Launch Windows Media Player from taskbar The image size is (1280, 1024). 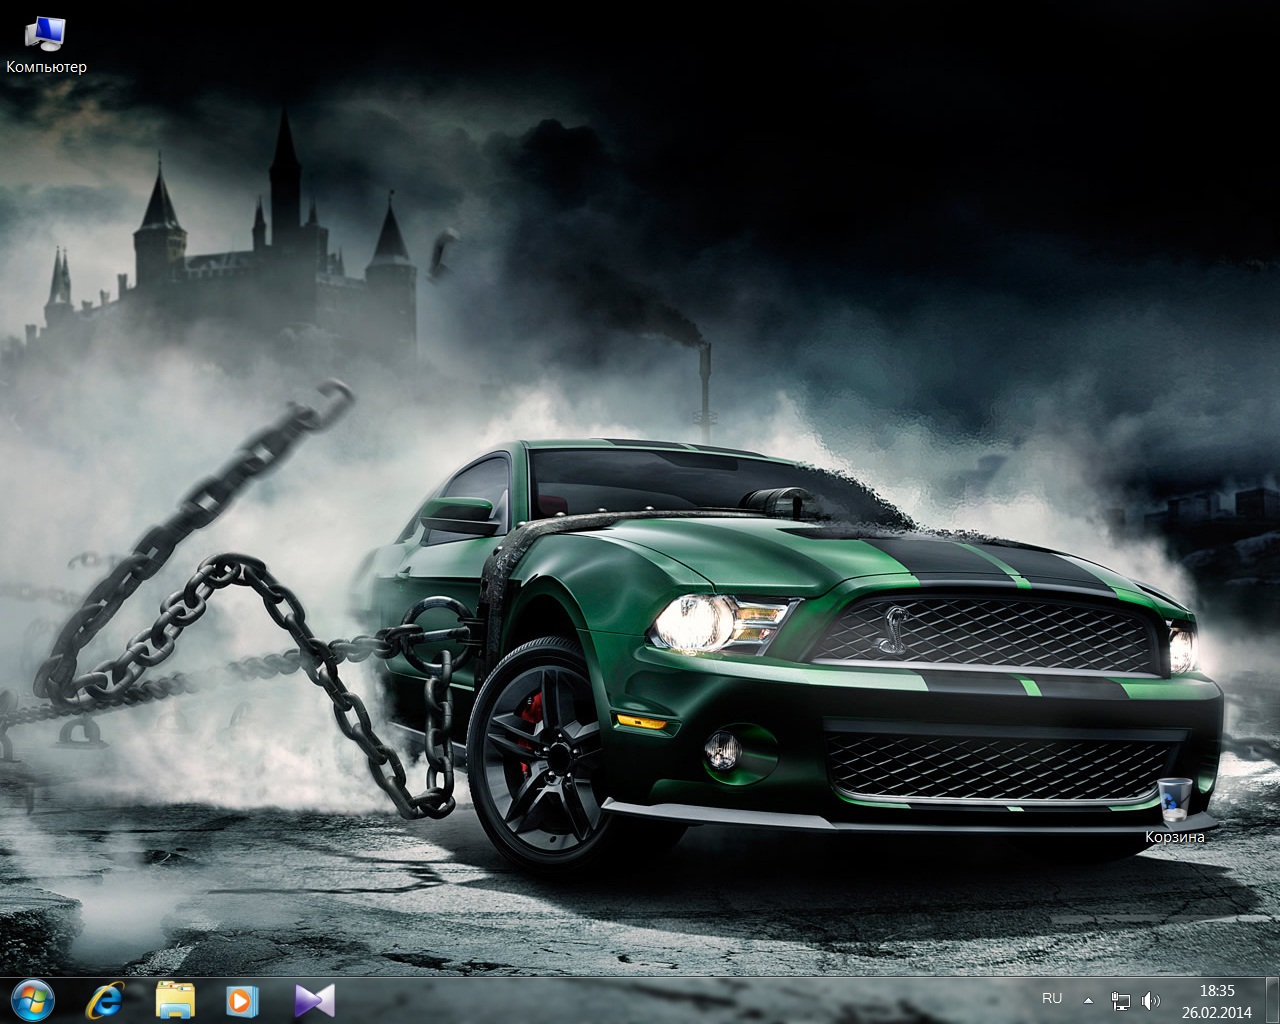pos(242,1000)
